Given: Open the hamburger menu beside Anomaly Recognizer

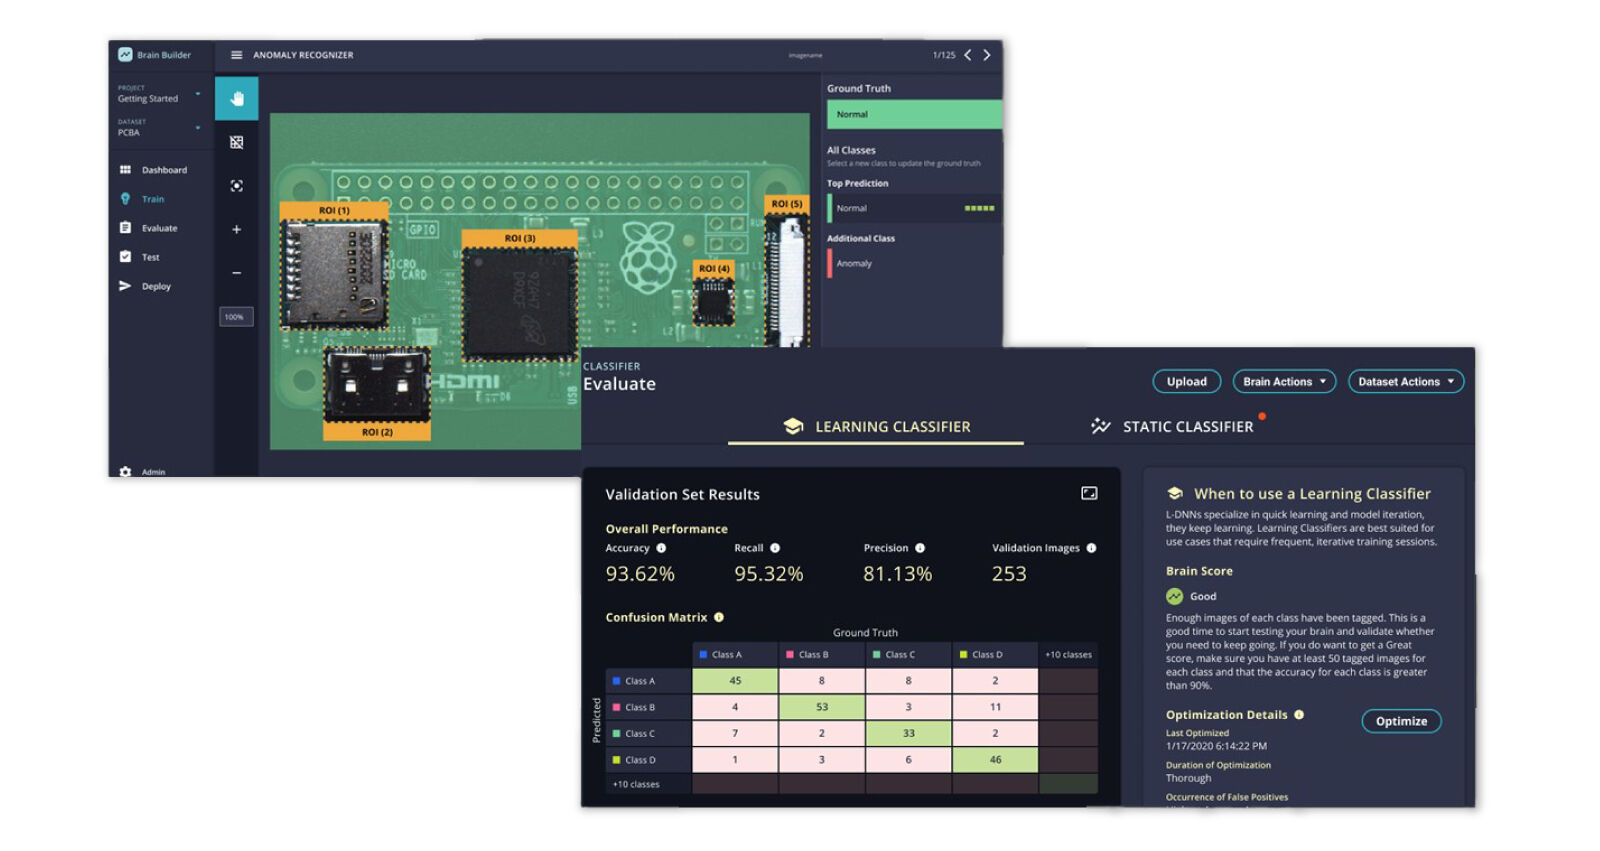Looking at the screenshot, I should tap(237, 55).
